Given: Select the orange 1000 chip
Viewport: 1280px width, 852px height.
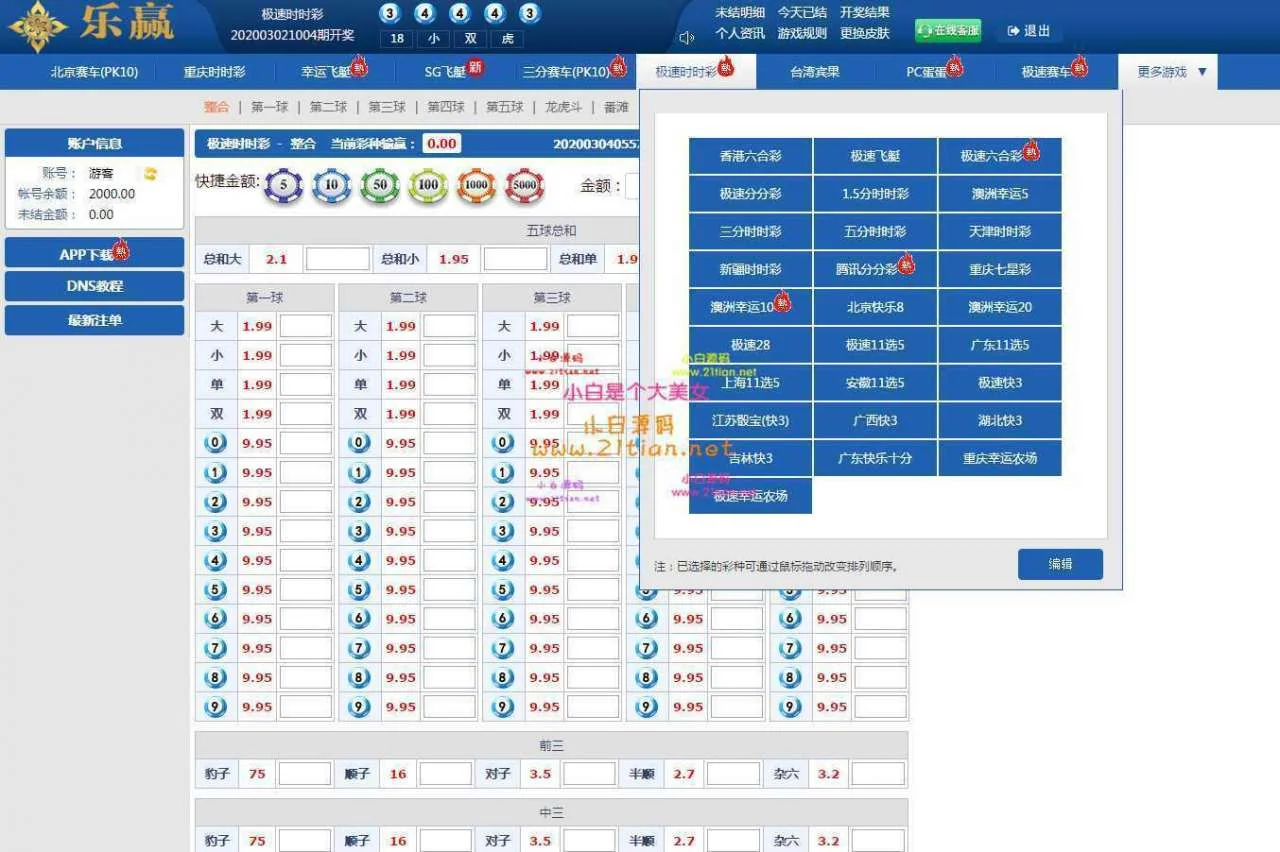Looking at the screenshot, I should (x=476, y=186).
